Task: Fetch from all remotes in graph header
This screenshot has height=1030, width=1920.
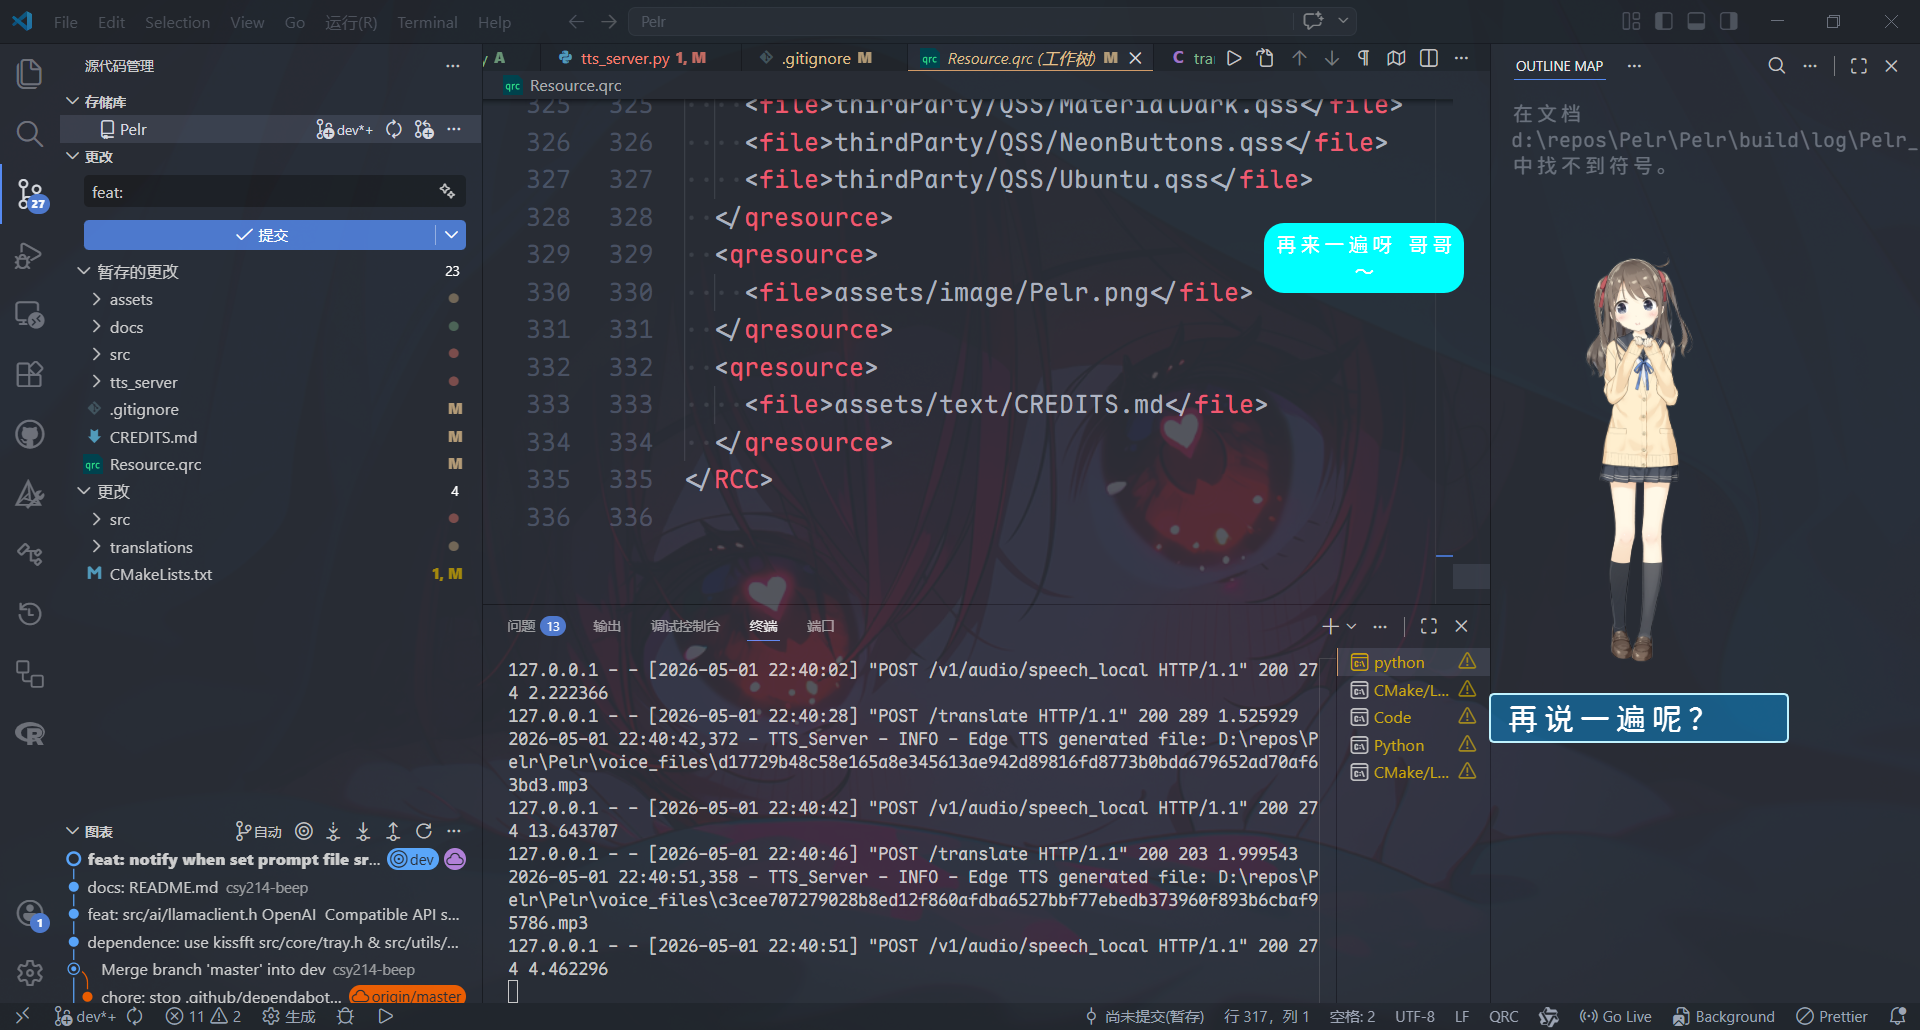Action: point(333,831)
